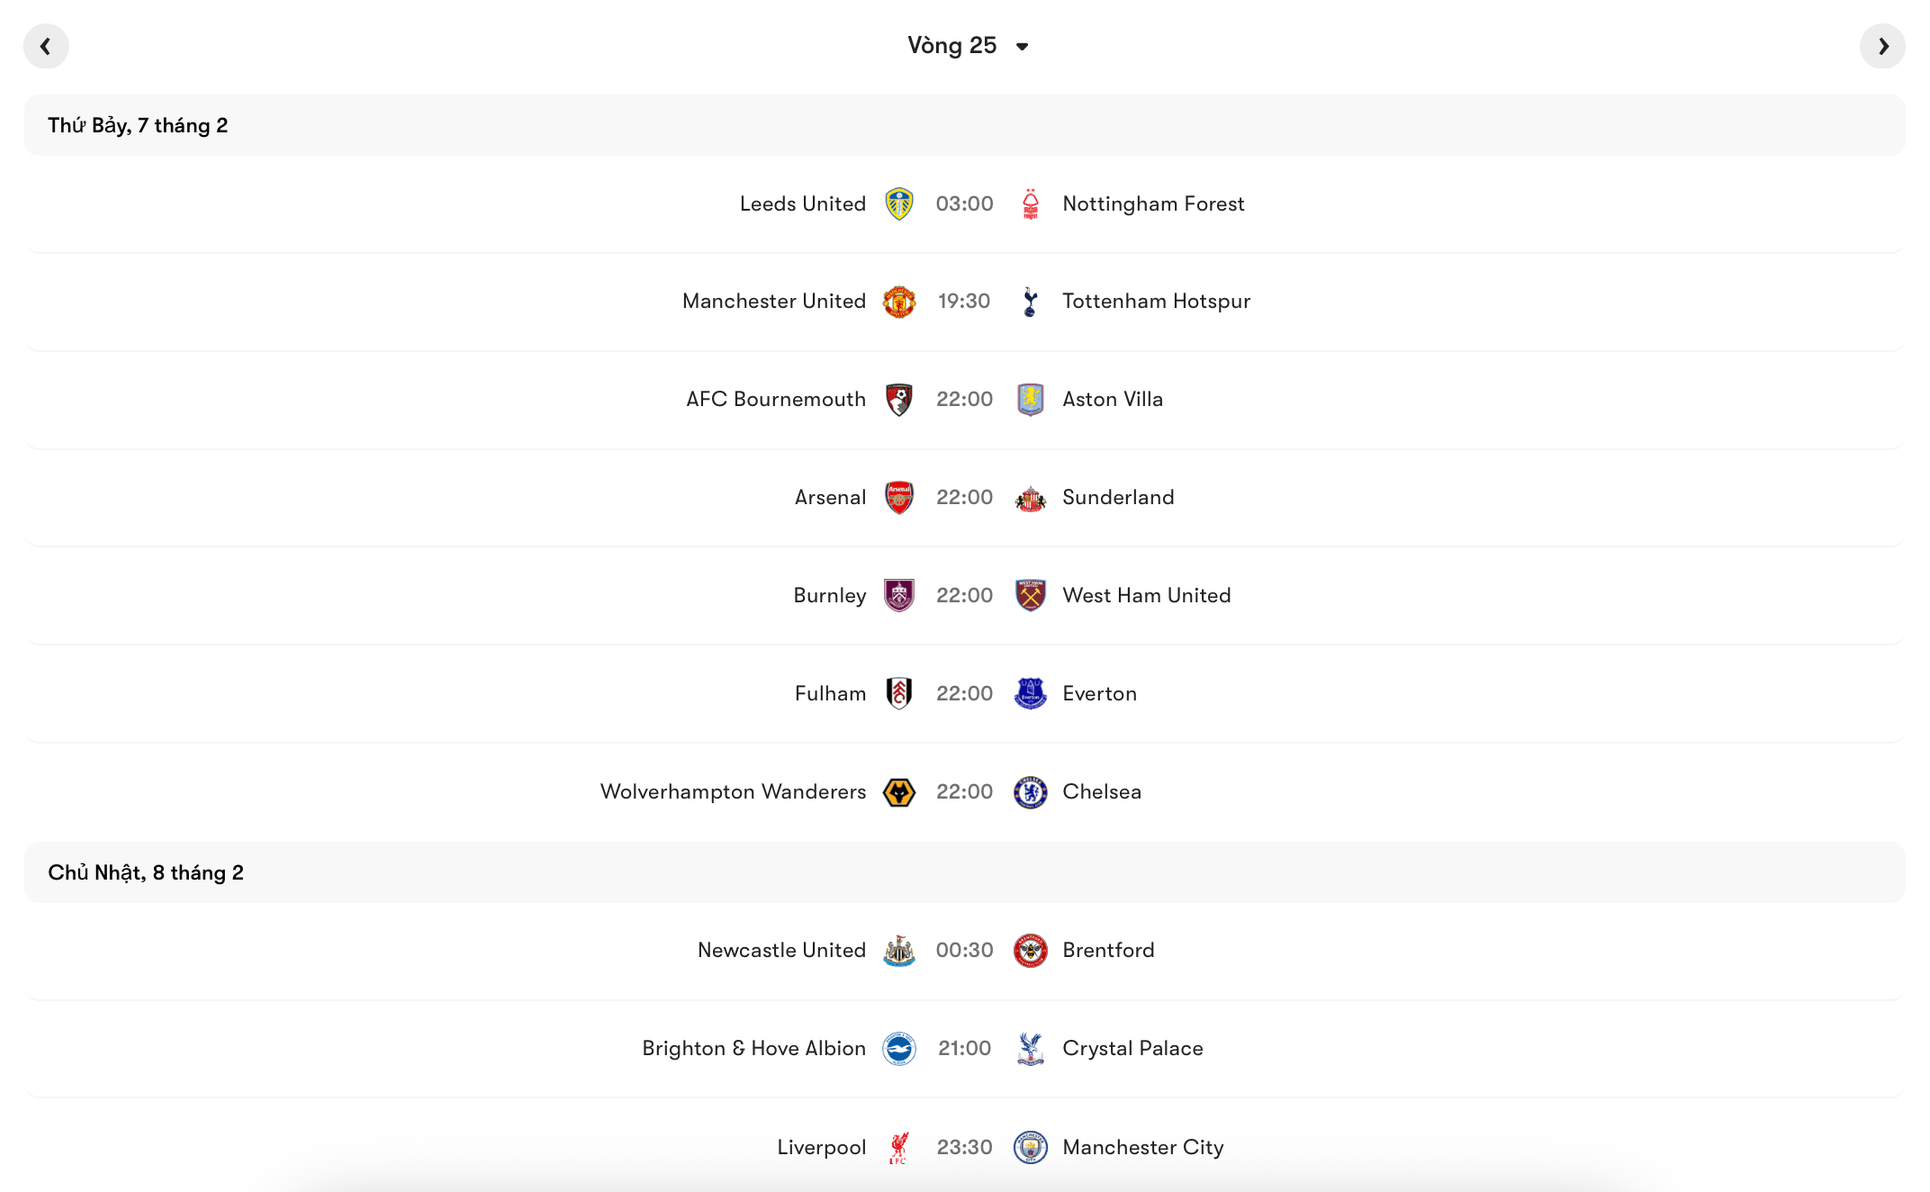Go to the next round with right arrow

point(1884,45)
